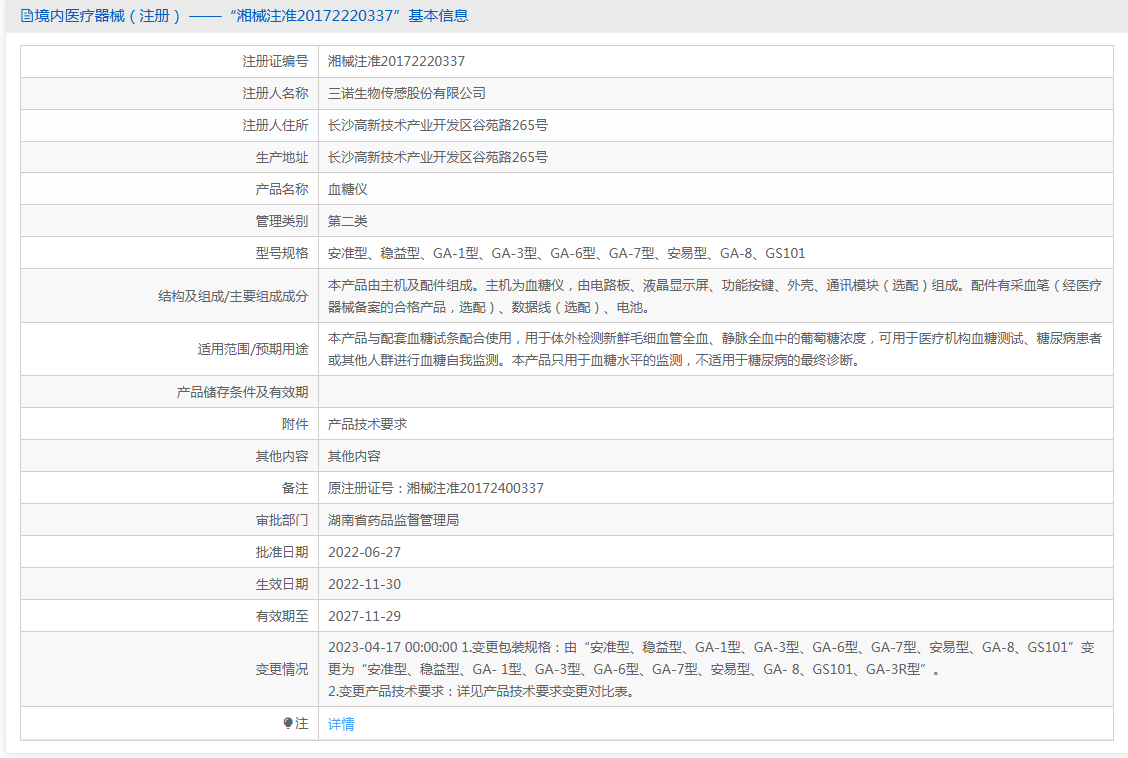Click the 型号规格 row label

pos(281,253)
